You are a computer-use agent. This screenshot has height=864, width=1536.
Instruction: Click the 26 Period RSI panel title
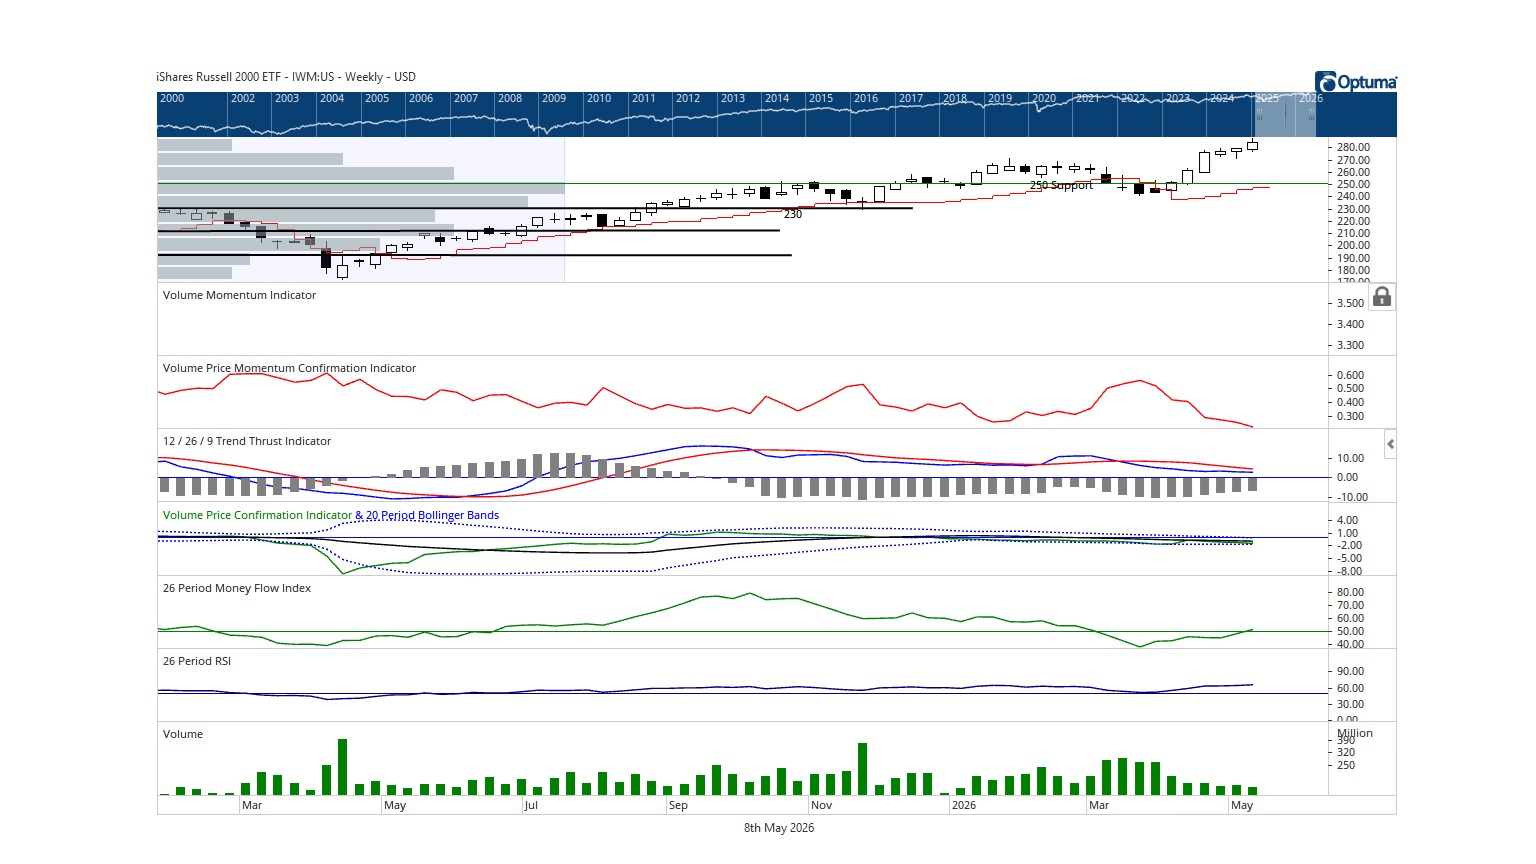pos(197,661)
